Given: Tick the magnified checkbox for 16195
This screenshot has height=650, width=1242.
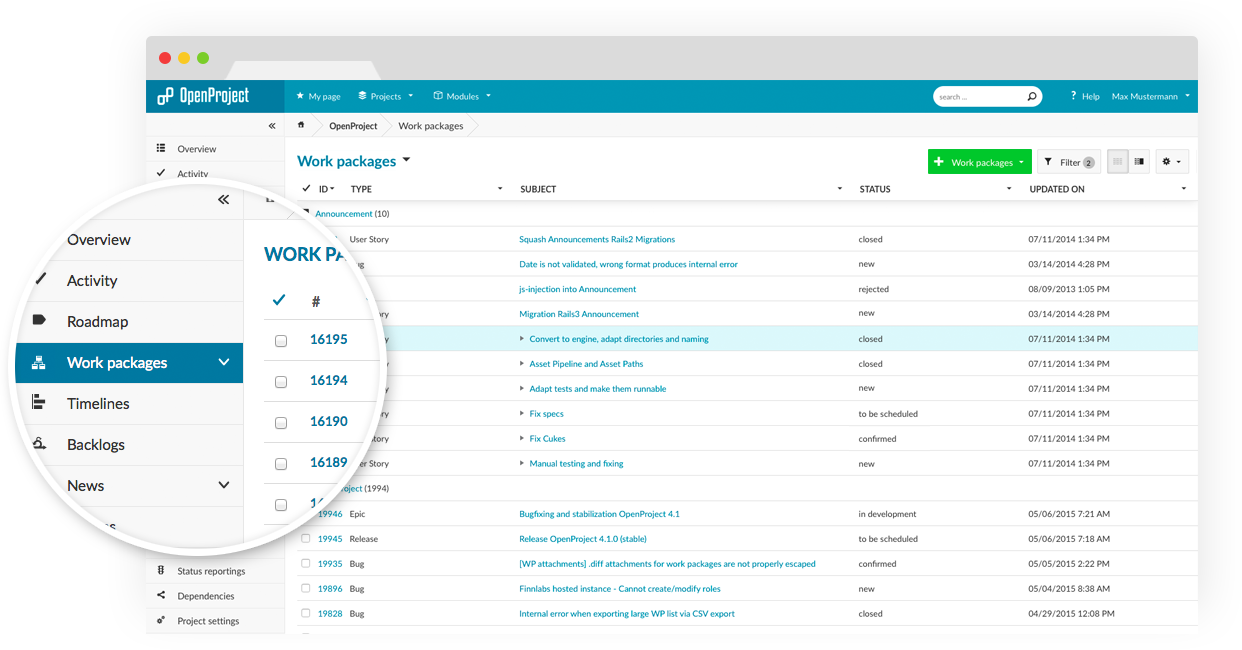Looking at the screenshot, I should (281, 341).
